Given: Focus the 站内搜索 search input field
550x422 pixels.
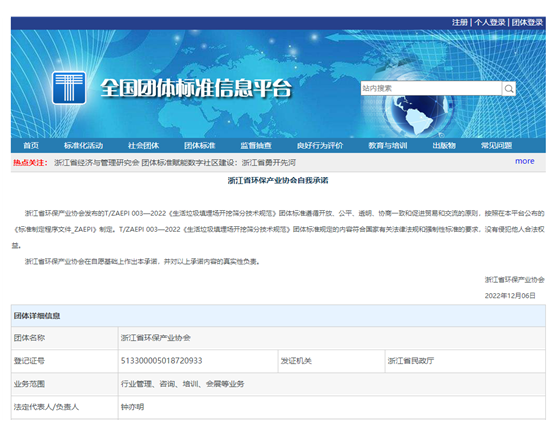Looking at the screenshot, I should click(x=431, y=88).
